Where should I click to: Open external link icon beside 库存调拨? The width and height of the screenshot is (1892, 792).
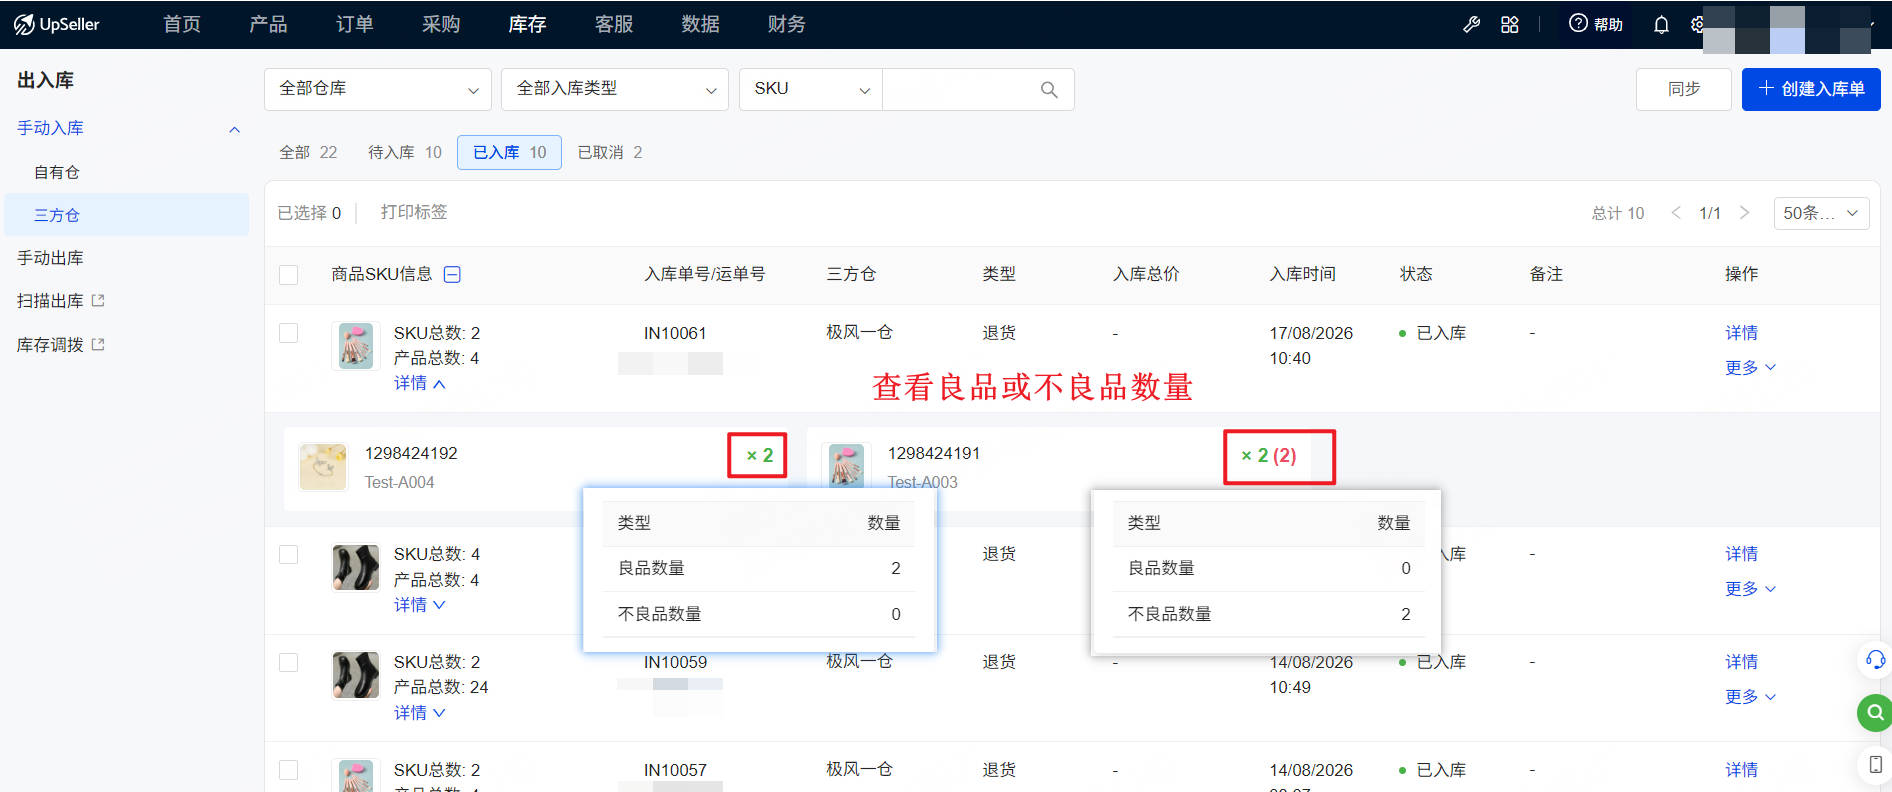point(98,344)
